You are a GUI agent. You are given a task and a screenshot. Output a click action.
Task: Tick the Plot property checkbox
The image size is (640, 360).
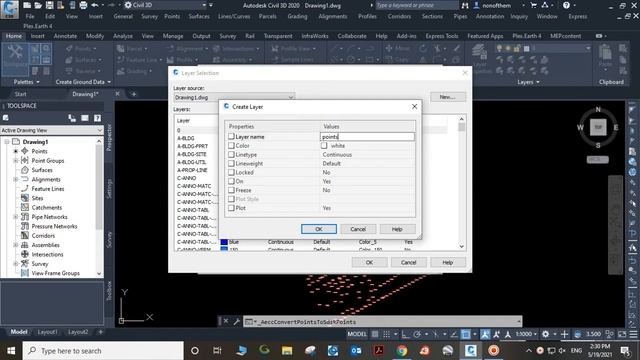231,208
